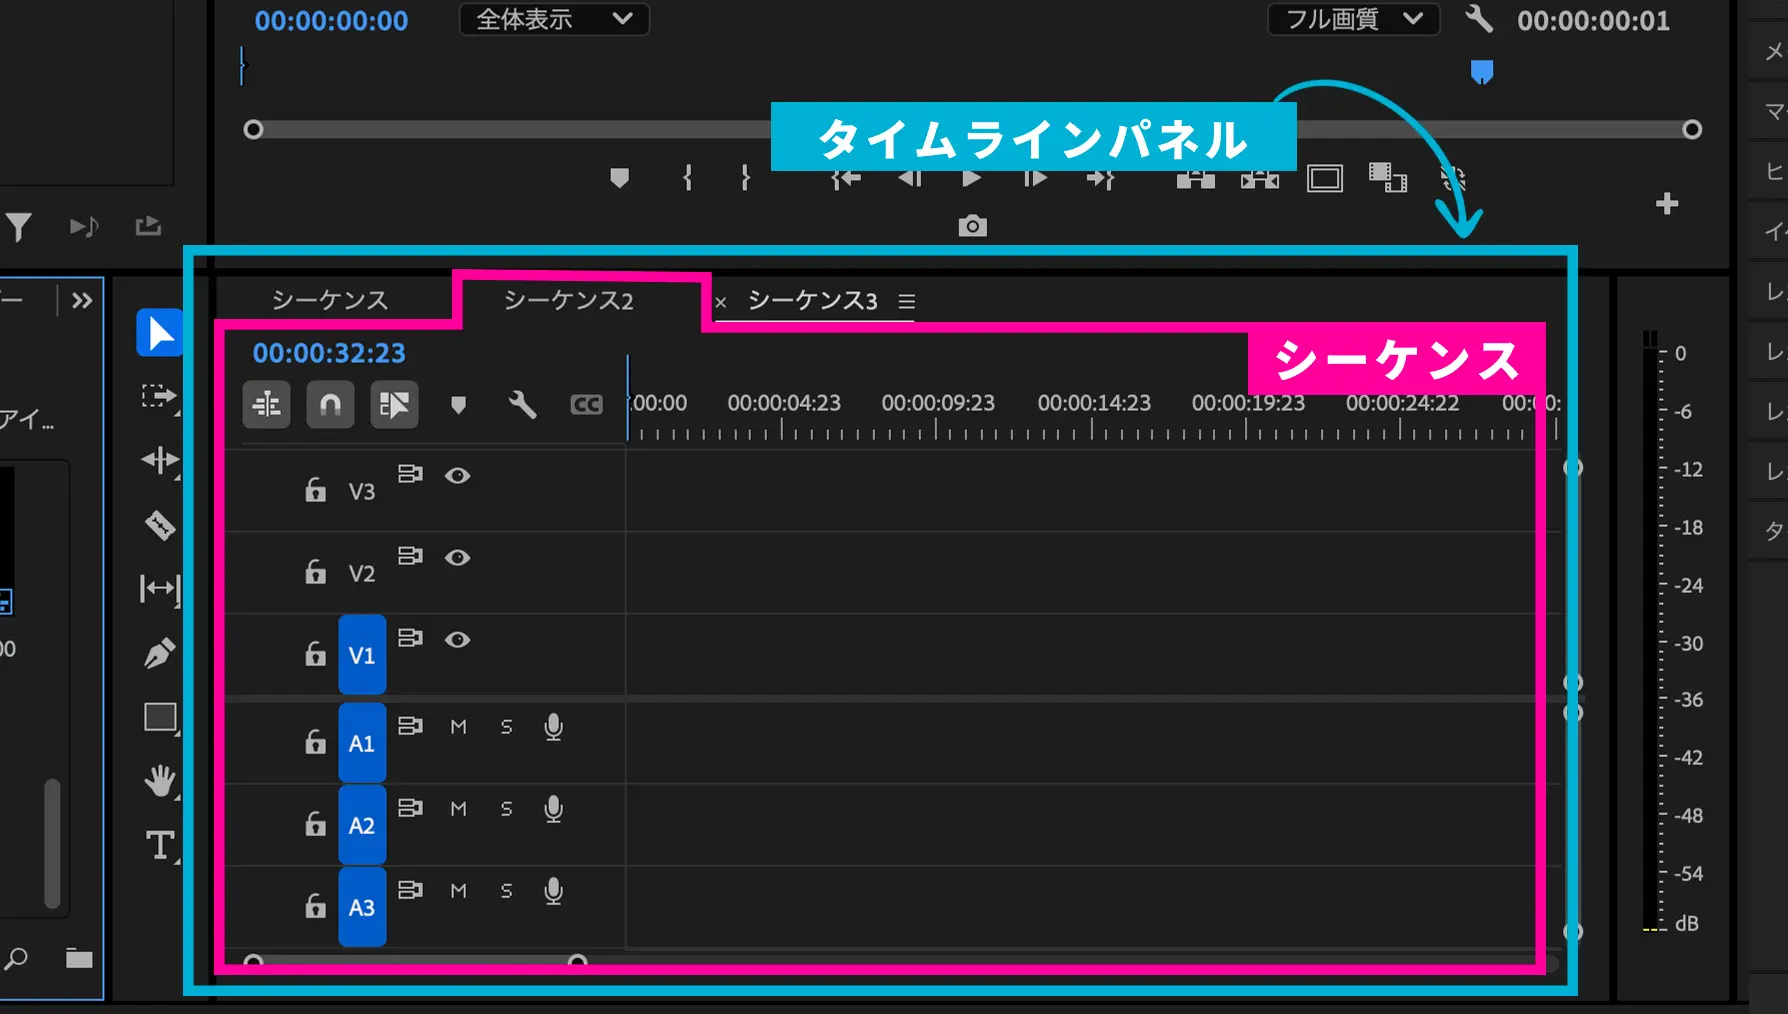Screen dimensions: 1788x1014
Task: Switch to the シーケンス2 tab
Action: (x=568, y=300)
